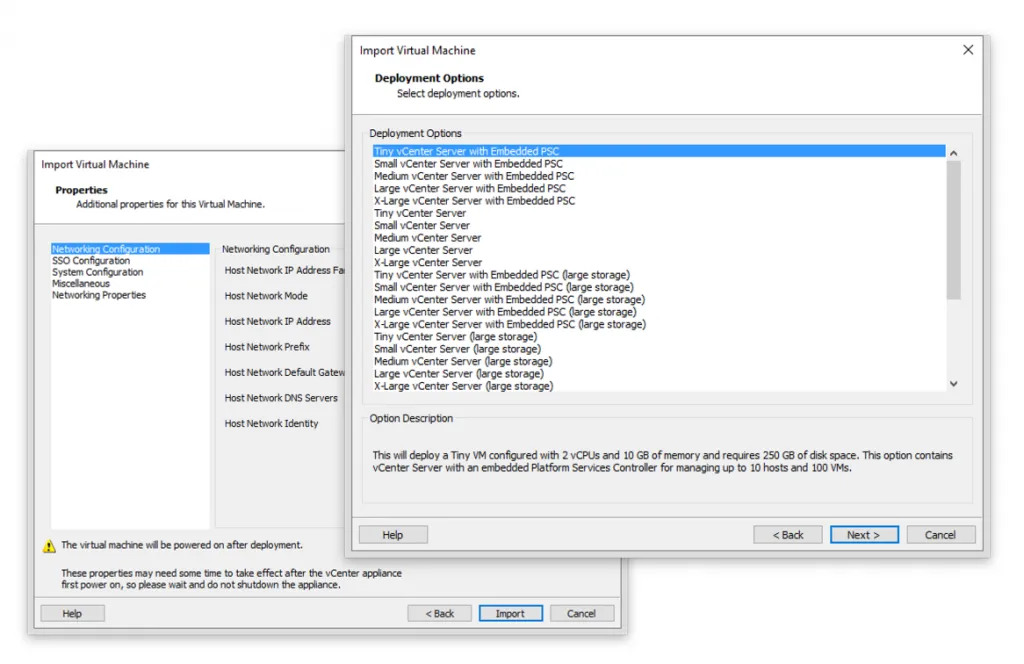Click the deployment options list scrollbar thumb
The image size is (1024, 664).
(953, 230)
